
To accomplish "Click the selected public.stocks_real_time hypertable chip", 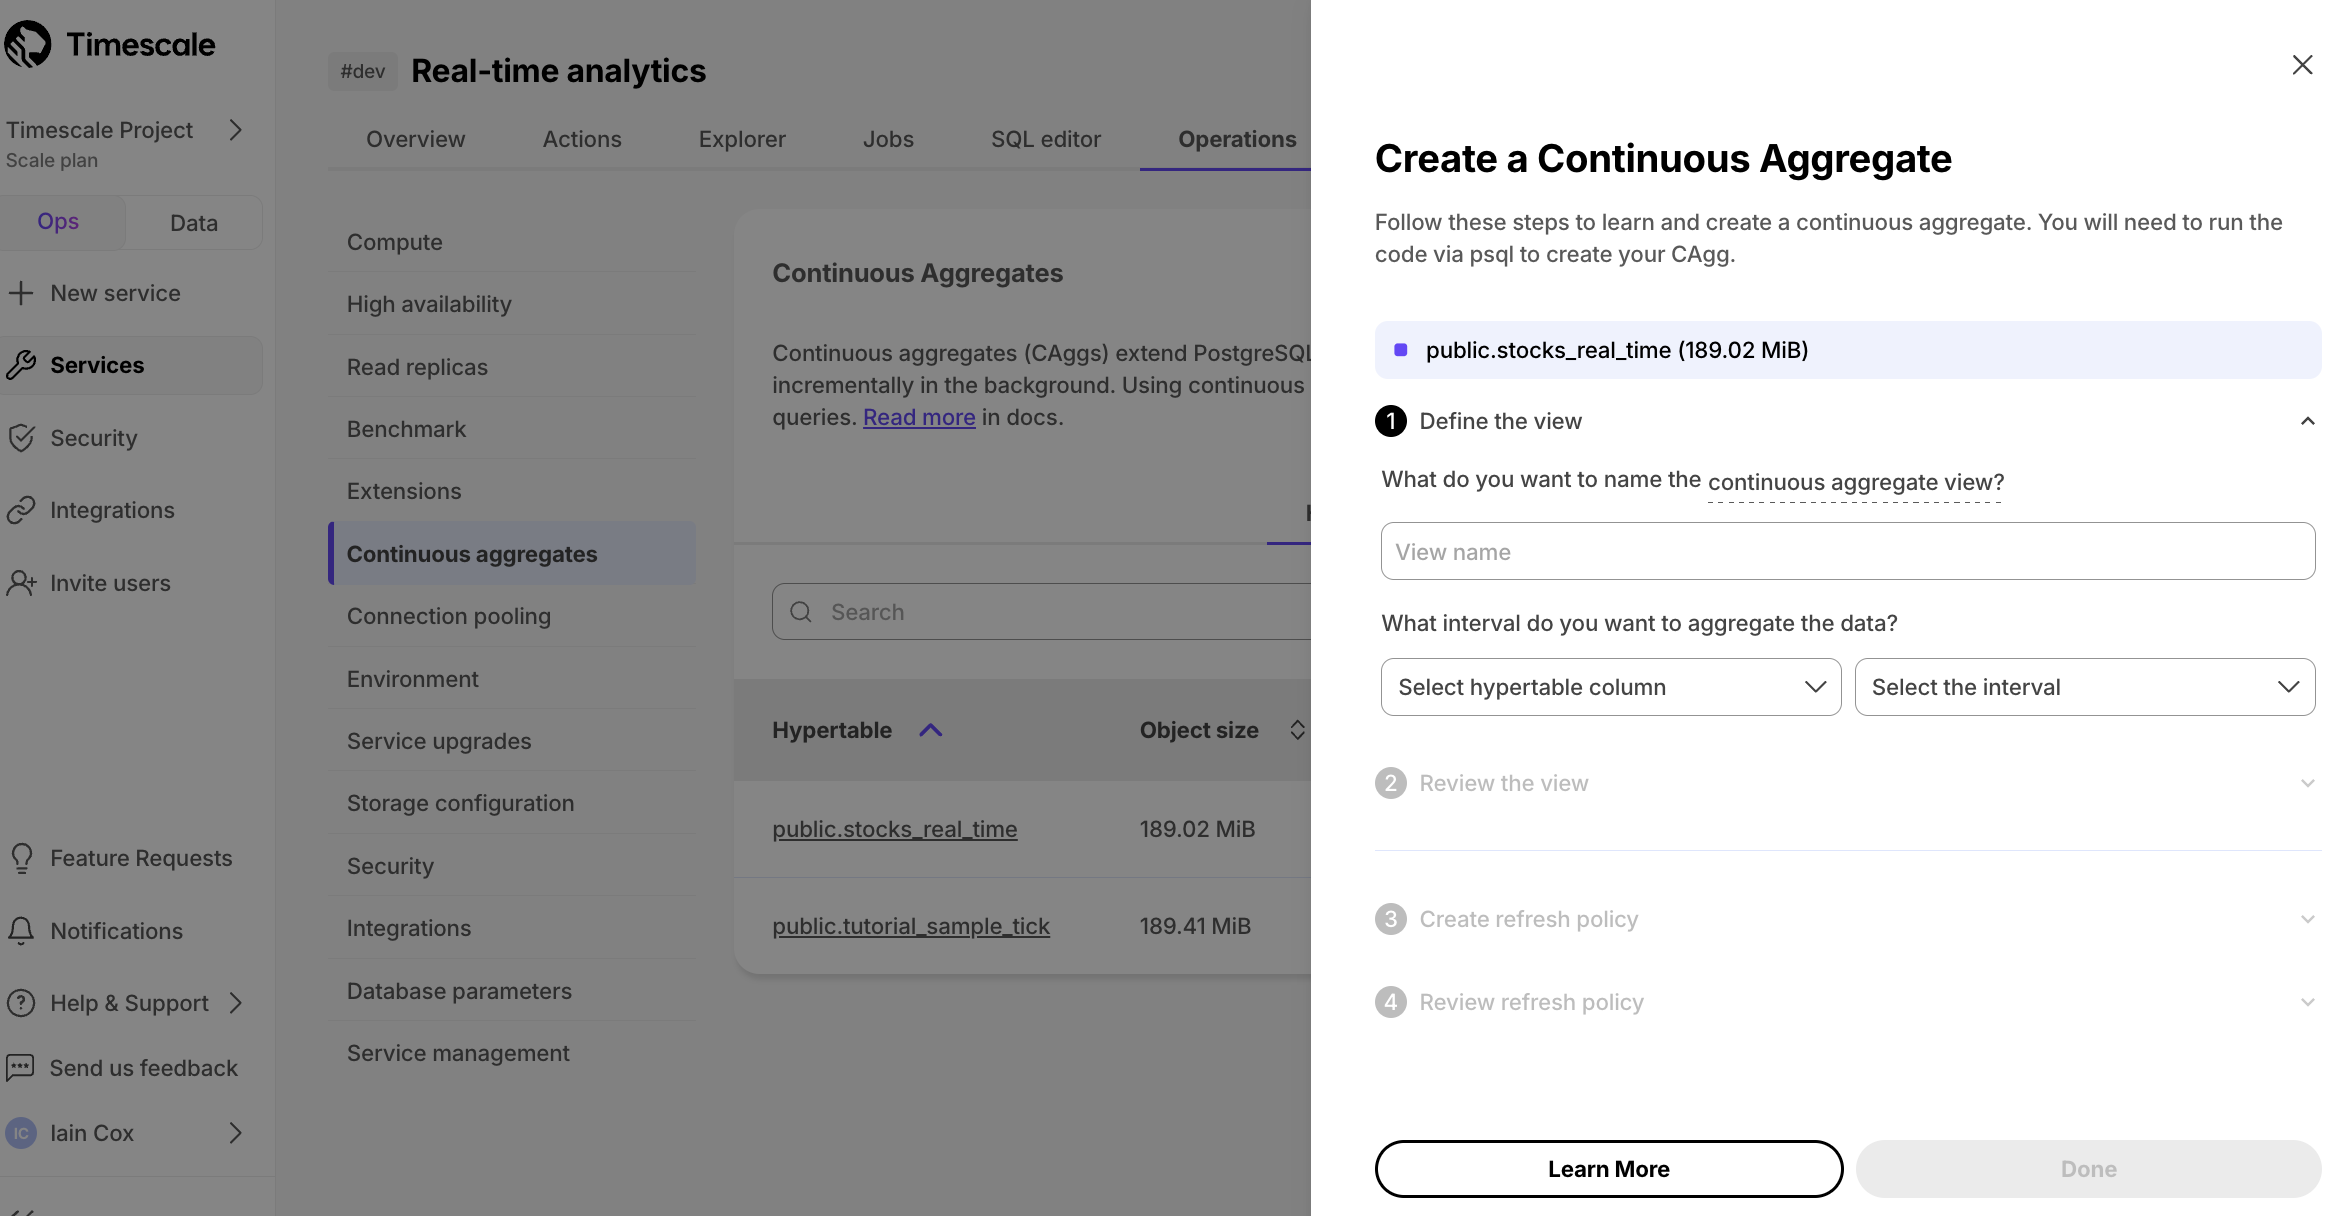I will pyautogui.click(x=1848, y=350).
